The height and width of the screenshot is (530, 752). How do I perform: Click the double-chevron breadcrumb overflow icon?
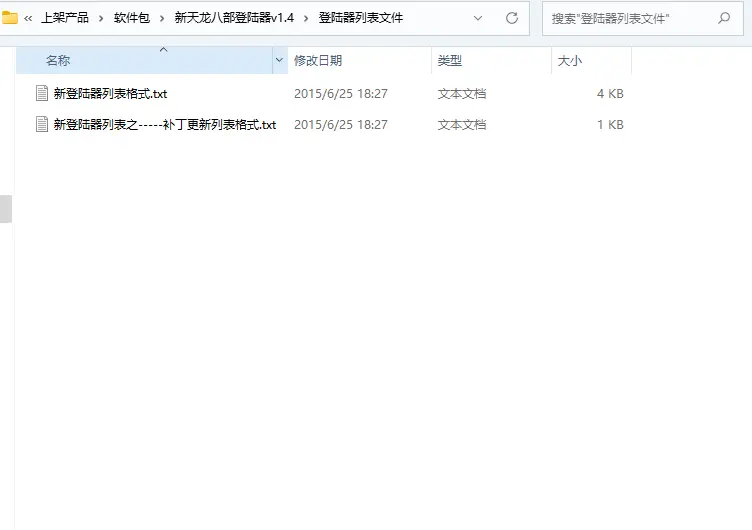[28, 18]
